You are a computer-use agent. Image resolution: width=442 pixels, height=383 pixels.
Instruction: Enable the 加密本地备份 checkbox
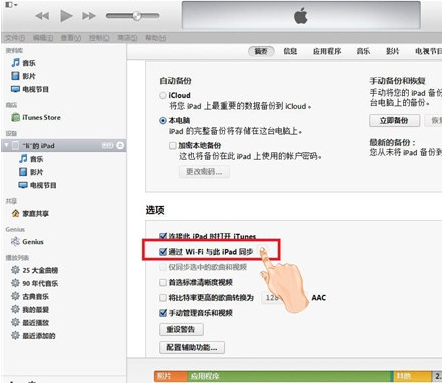[173, 146]
